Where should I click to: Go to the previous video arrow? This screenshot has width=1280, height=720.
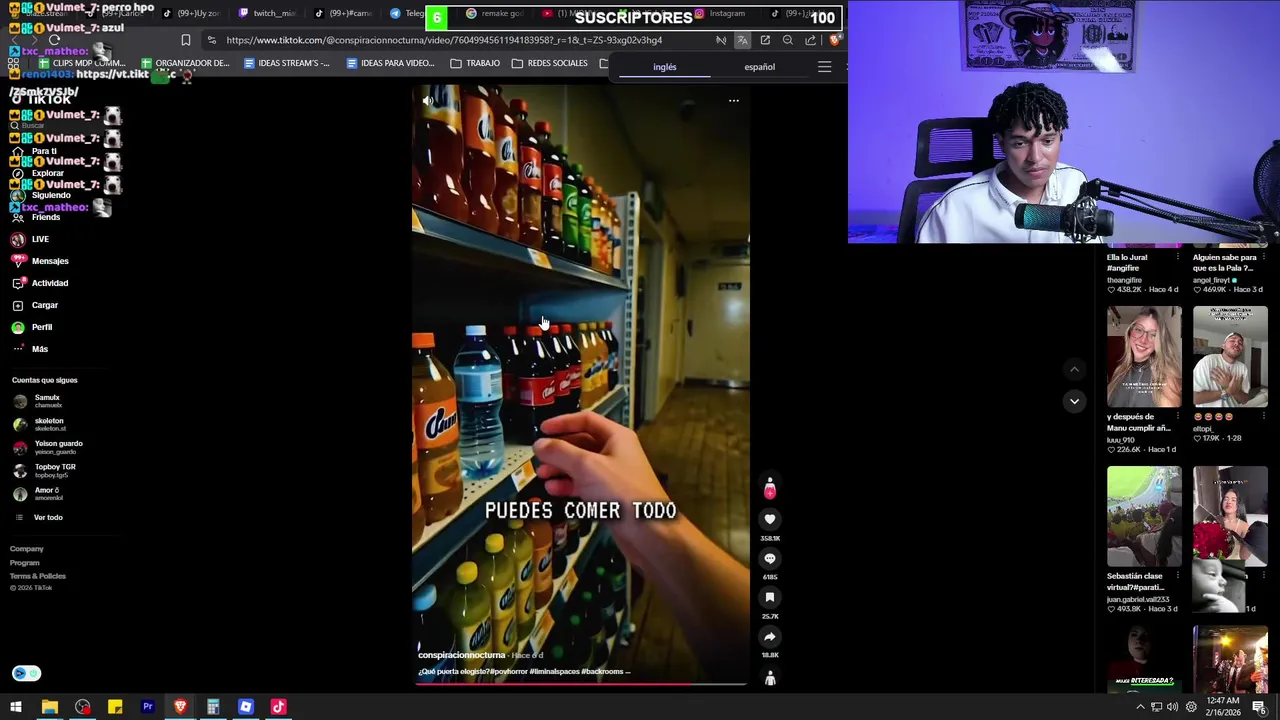[1074, 369]
